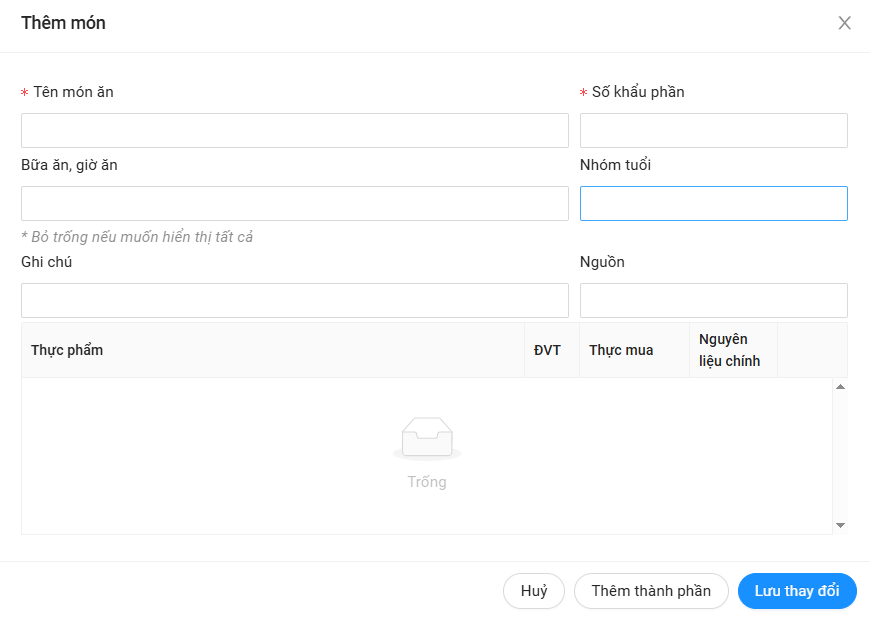
Task: Close the Thêm món dialog
Action: [844, 23]
